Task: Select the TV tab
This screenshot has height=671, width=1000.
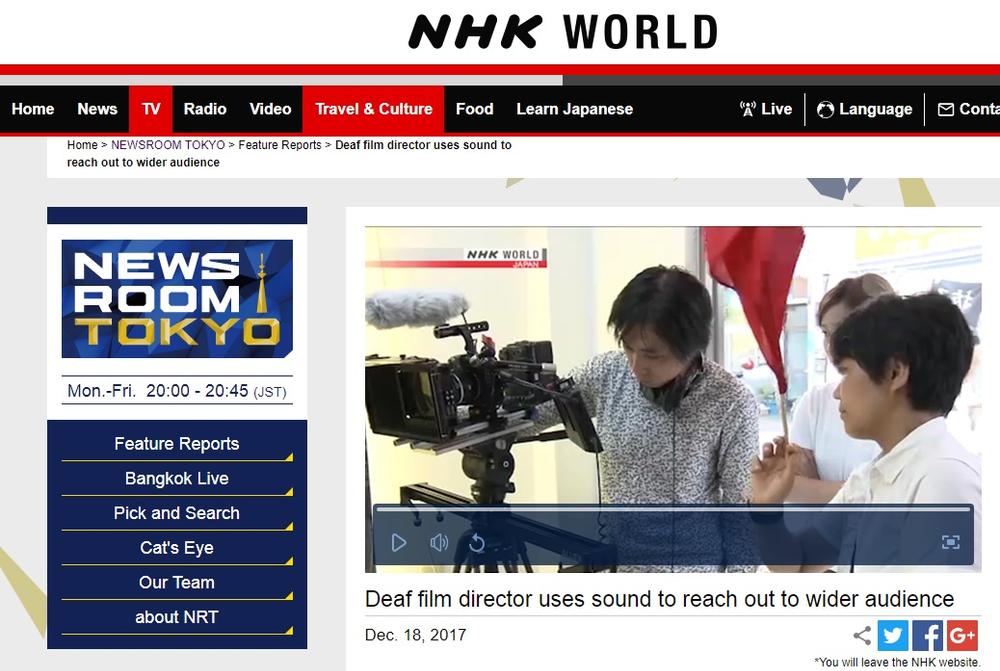Action: pyautogui.click(x=151, y=109)
